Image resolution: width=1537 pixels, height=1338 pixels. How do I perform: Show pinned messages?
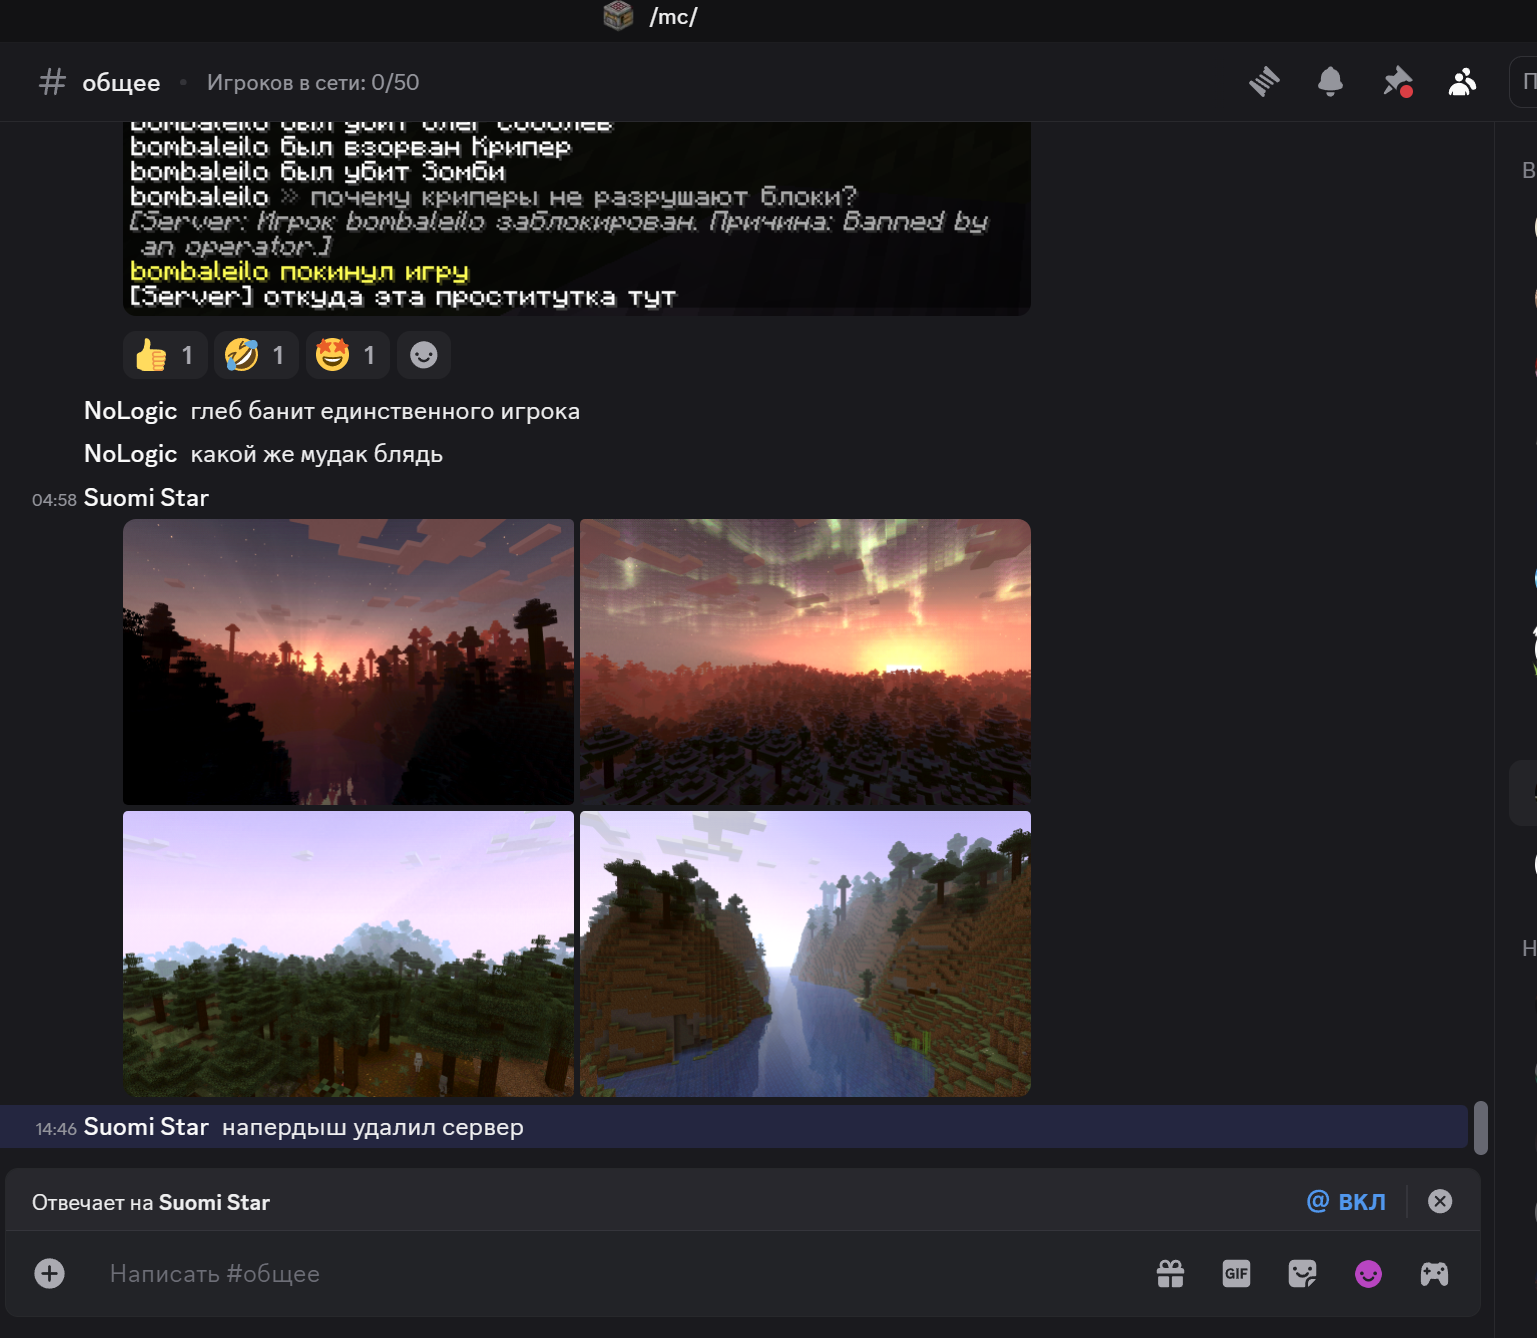coord(1397,82)
